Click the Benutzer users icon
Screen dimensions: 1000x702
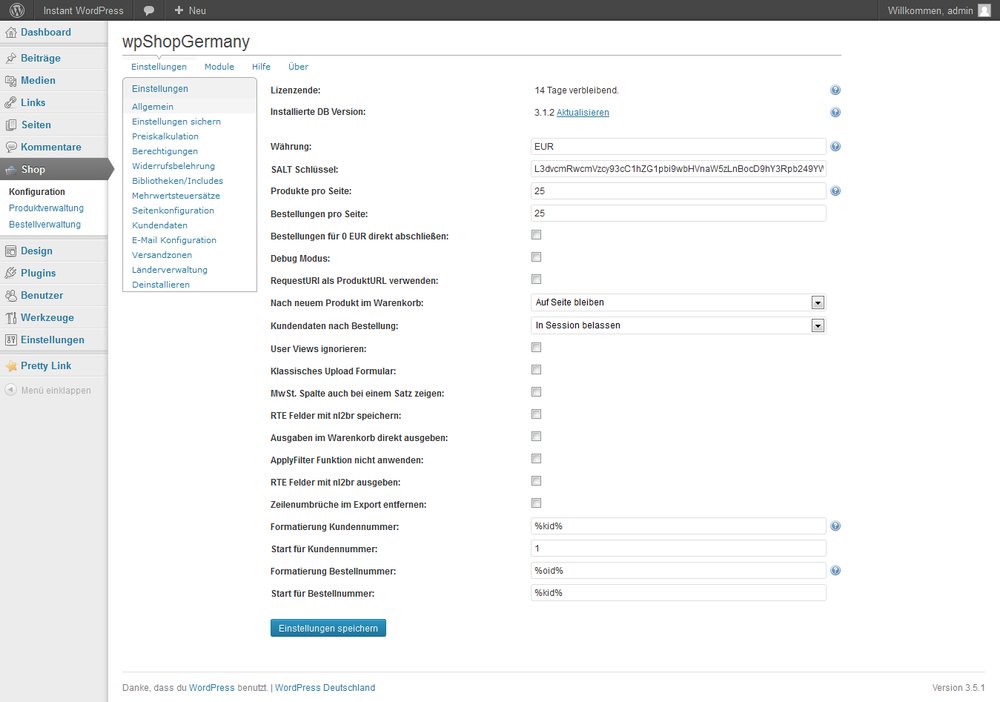coord(11,295)
